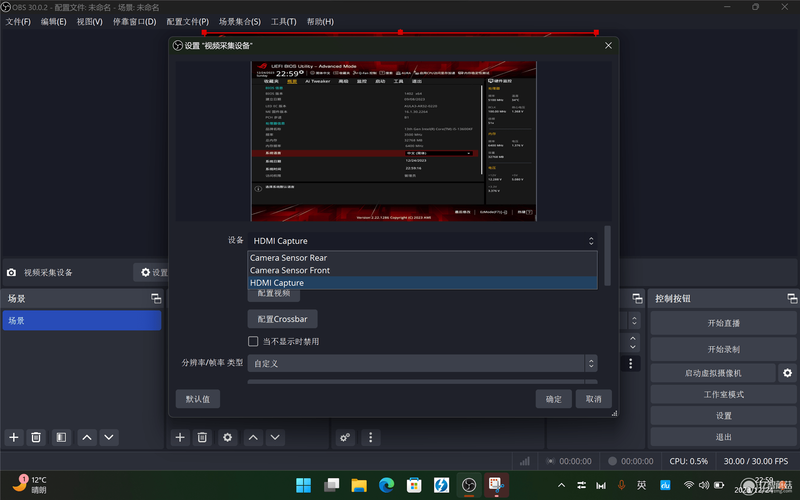Choose HDMI Capture in device list
The image size is (800, 500).
coord(422,283)
